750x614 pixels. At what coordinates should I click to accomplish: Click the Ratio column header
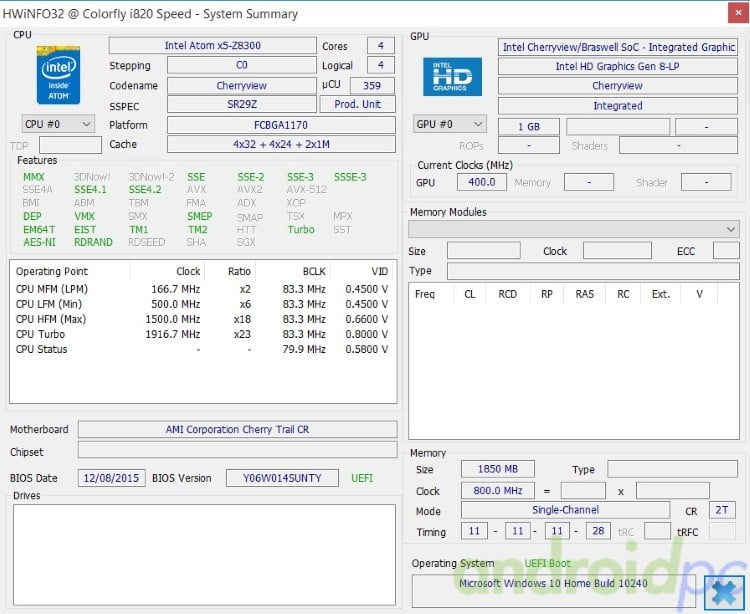coord(230,271)
